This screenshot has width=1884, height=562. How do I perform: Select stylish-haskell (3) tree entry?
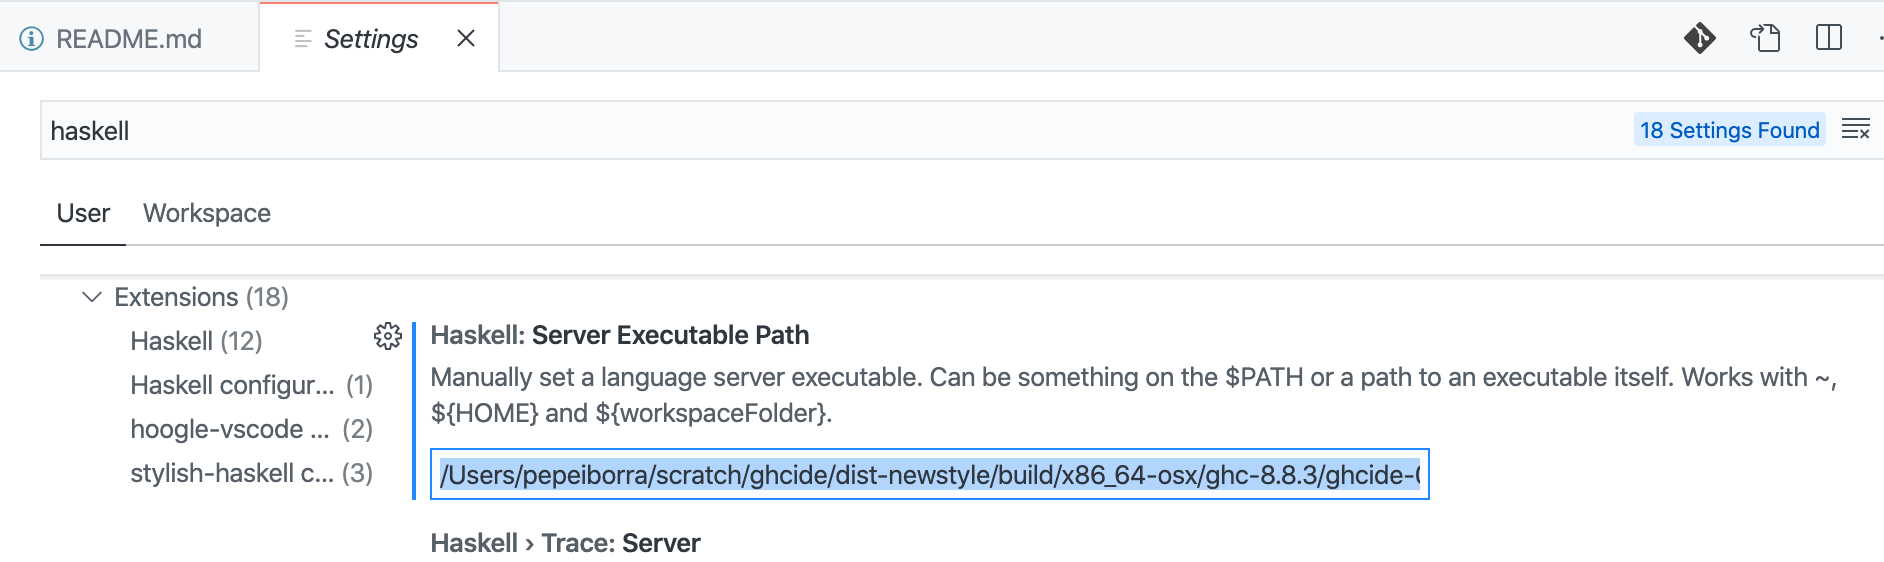251,473
